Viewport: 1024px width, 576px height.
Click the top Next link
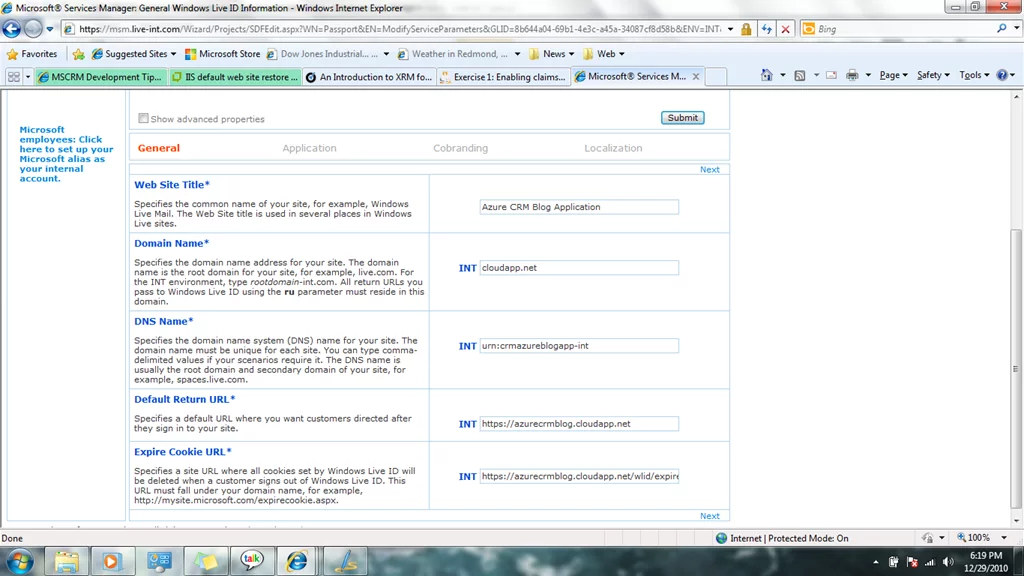point(710,170)
